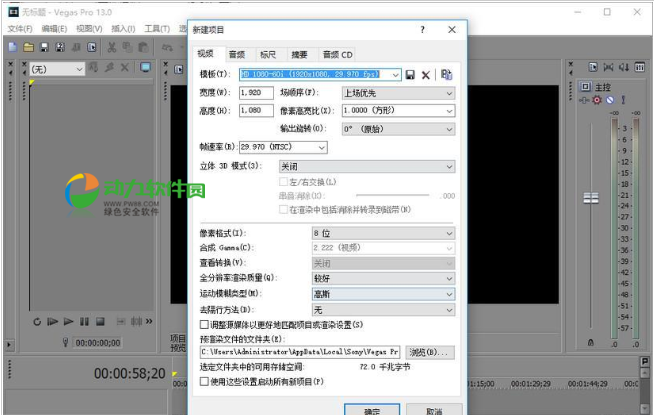Switch to the 音频 tab
This screenshot has height=415, width=654.
click(x=236, y=54)
